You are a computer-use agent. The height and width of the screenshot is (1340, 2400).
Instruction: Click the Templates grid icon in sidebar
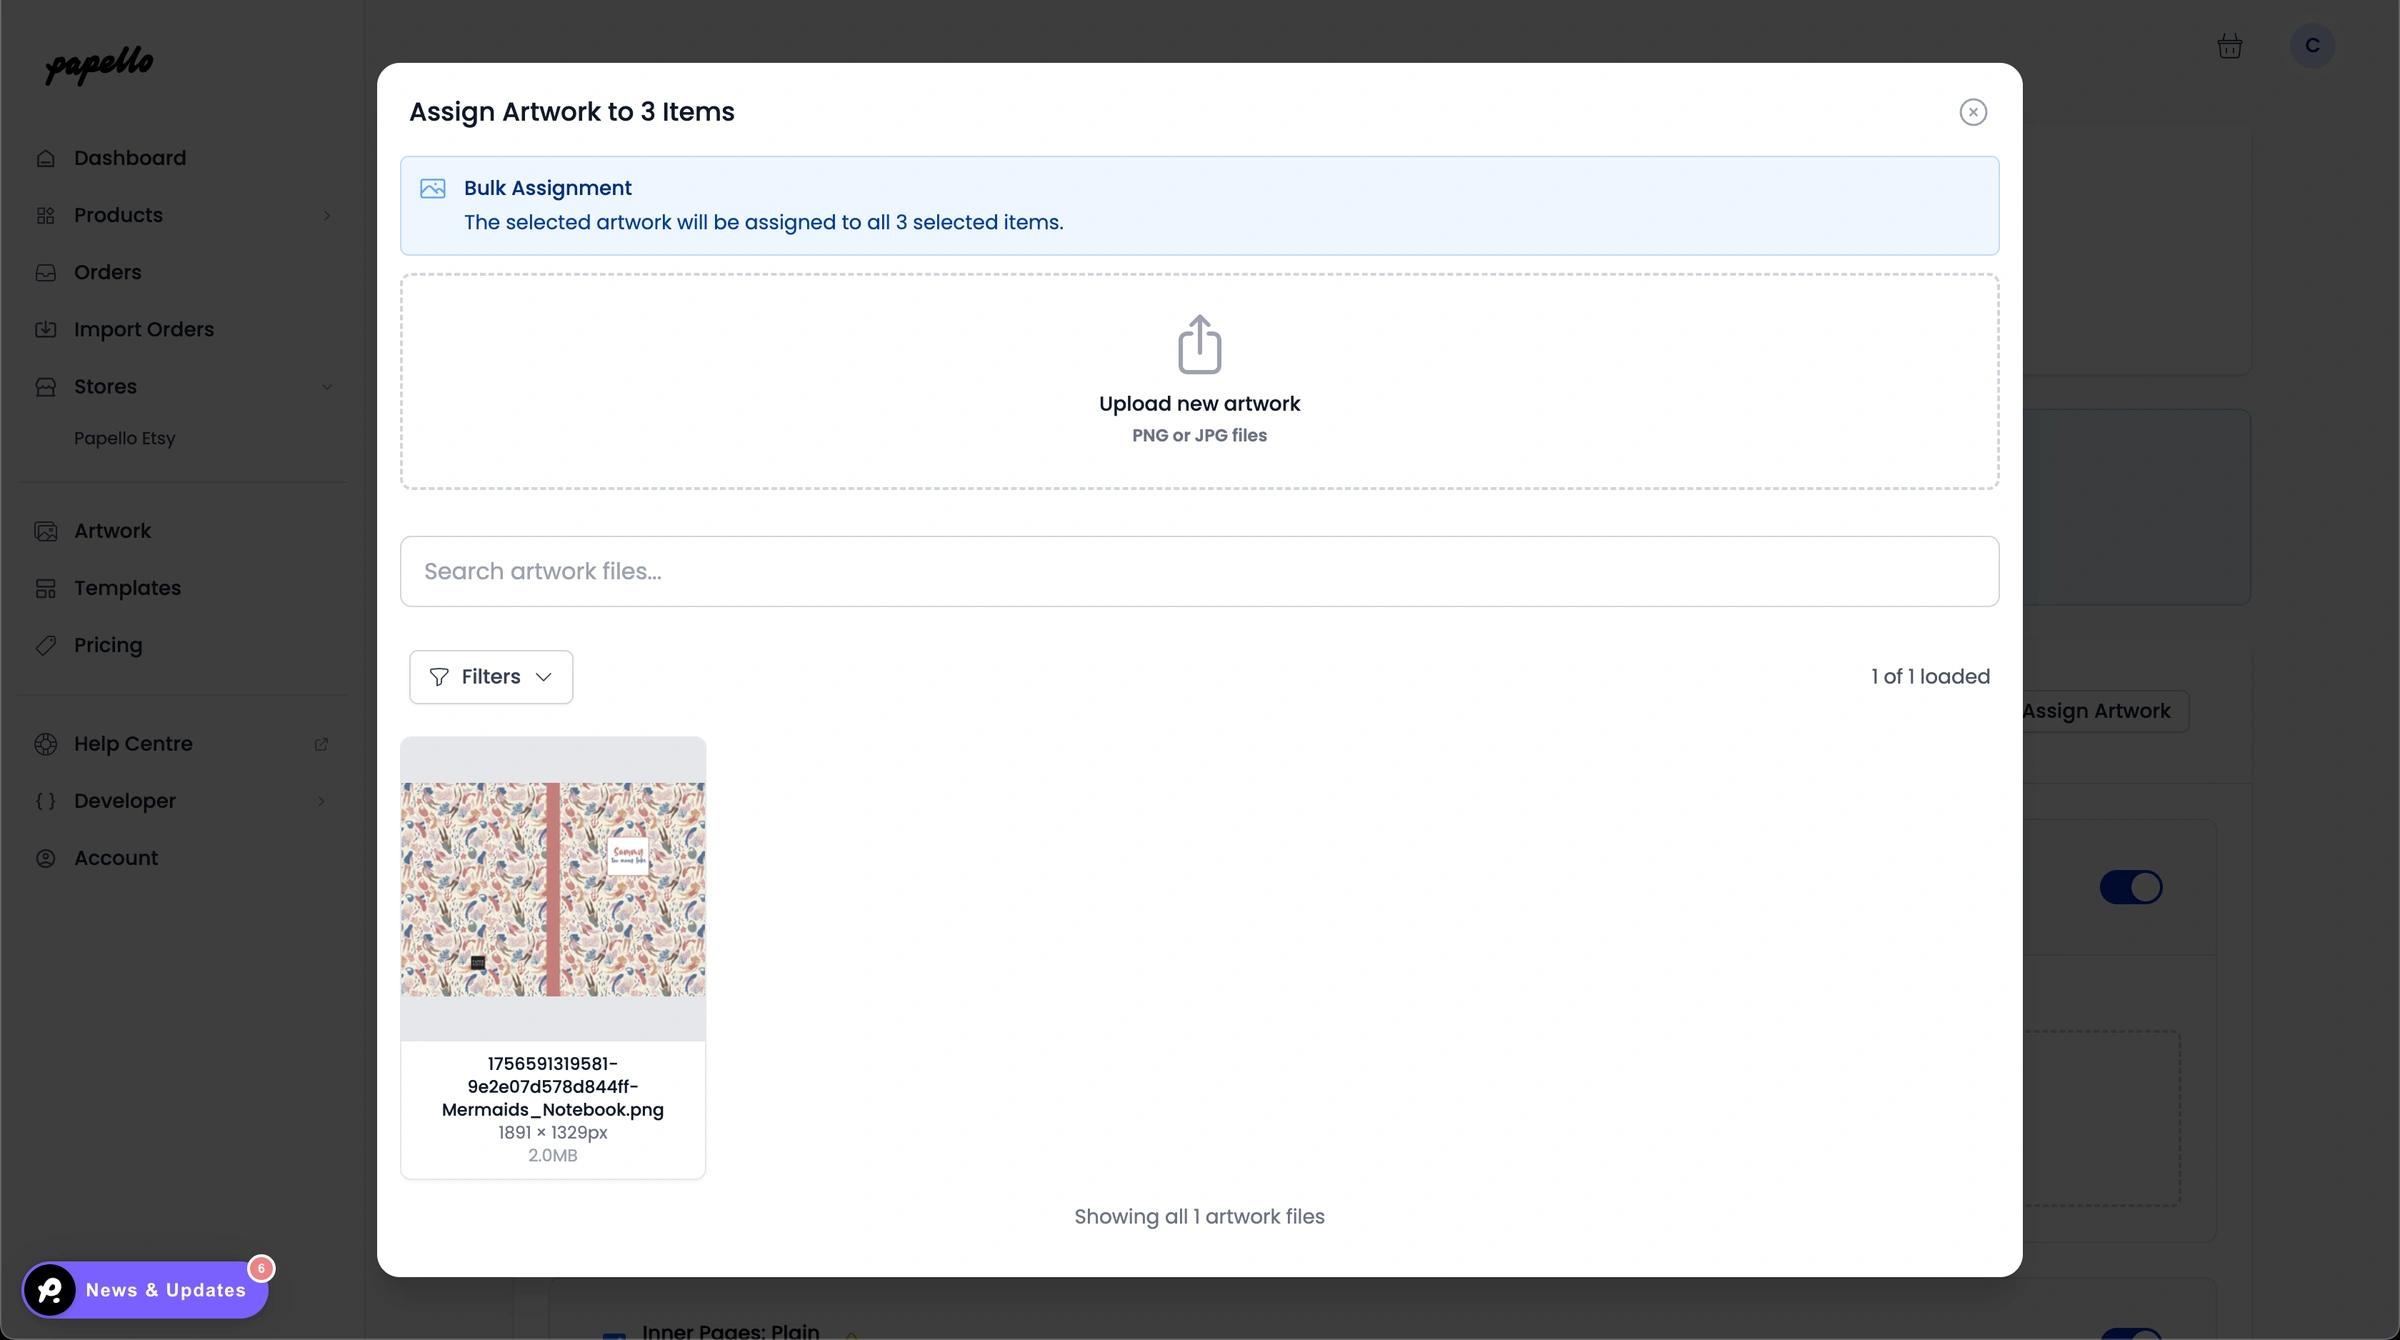click(x=46, y=587)
